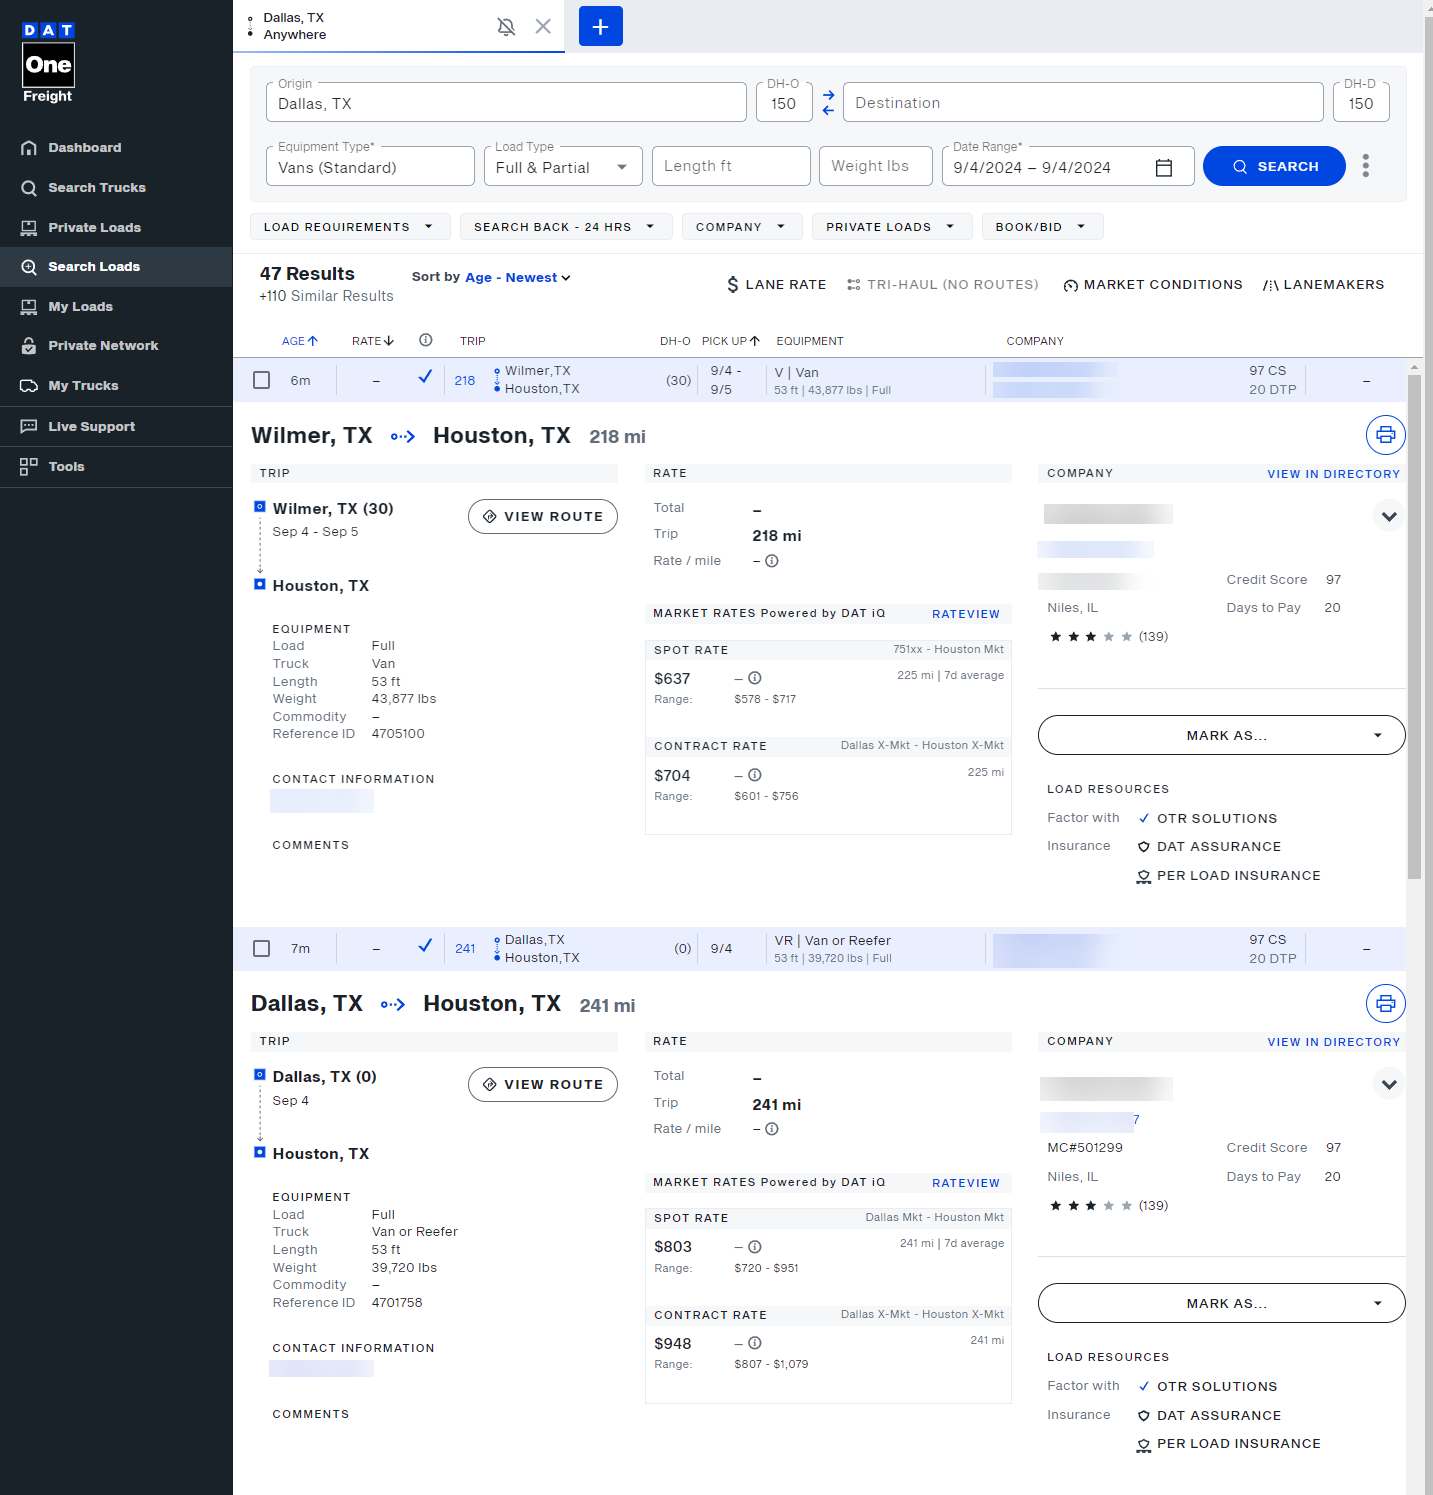This screenshot has width=1433, height=1495.
Task: Expand the Load Requirements filter
Action: click(350, 227)
